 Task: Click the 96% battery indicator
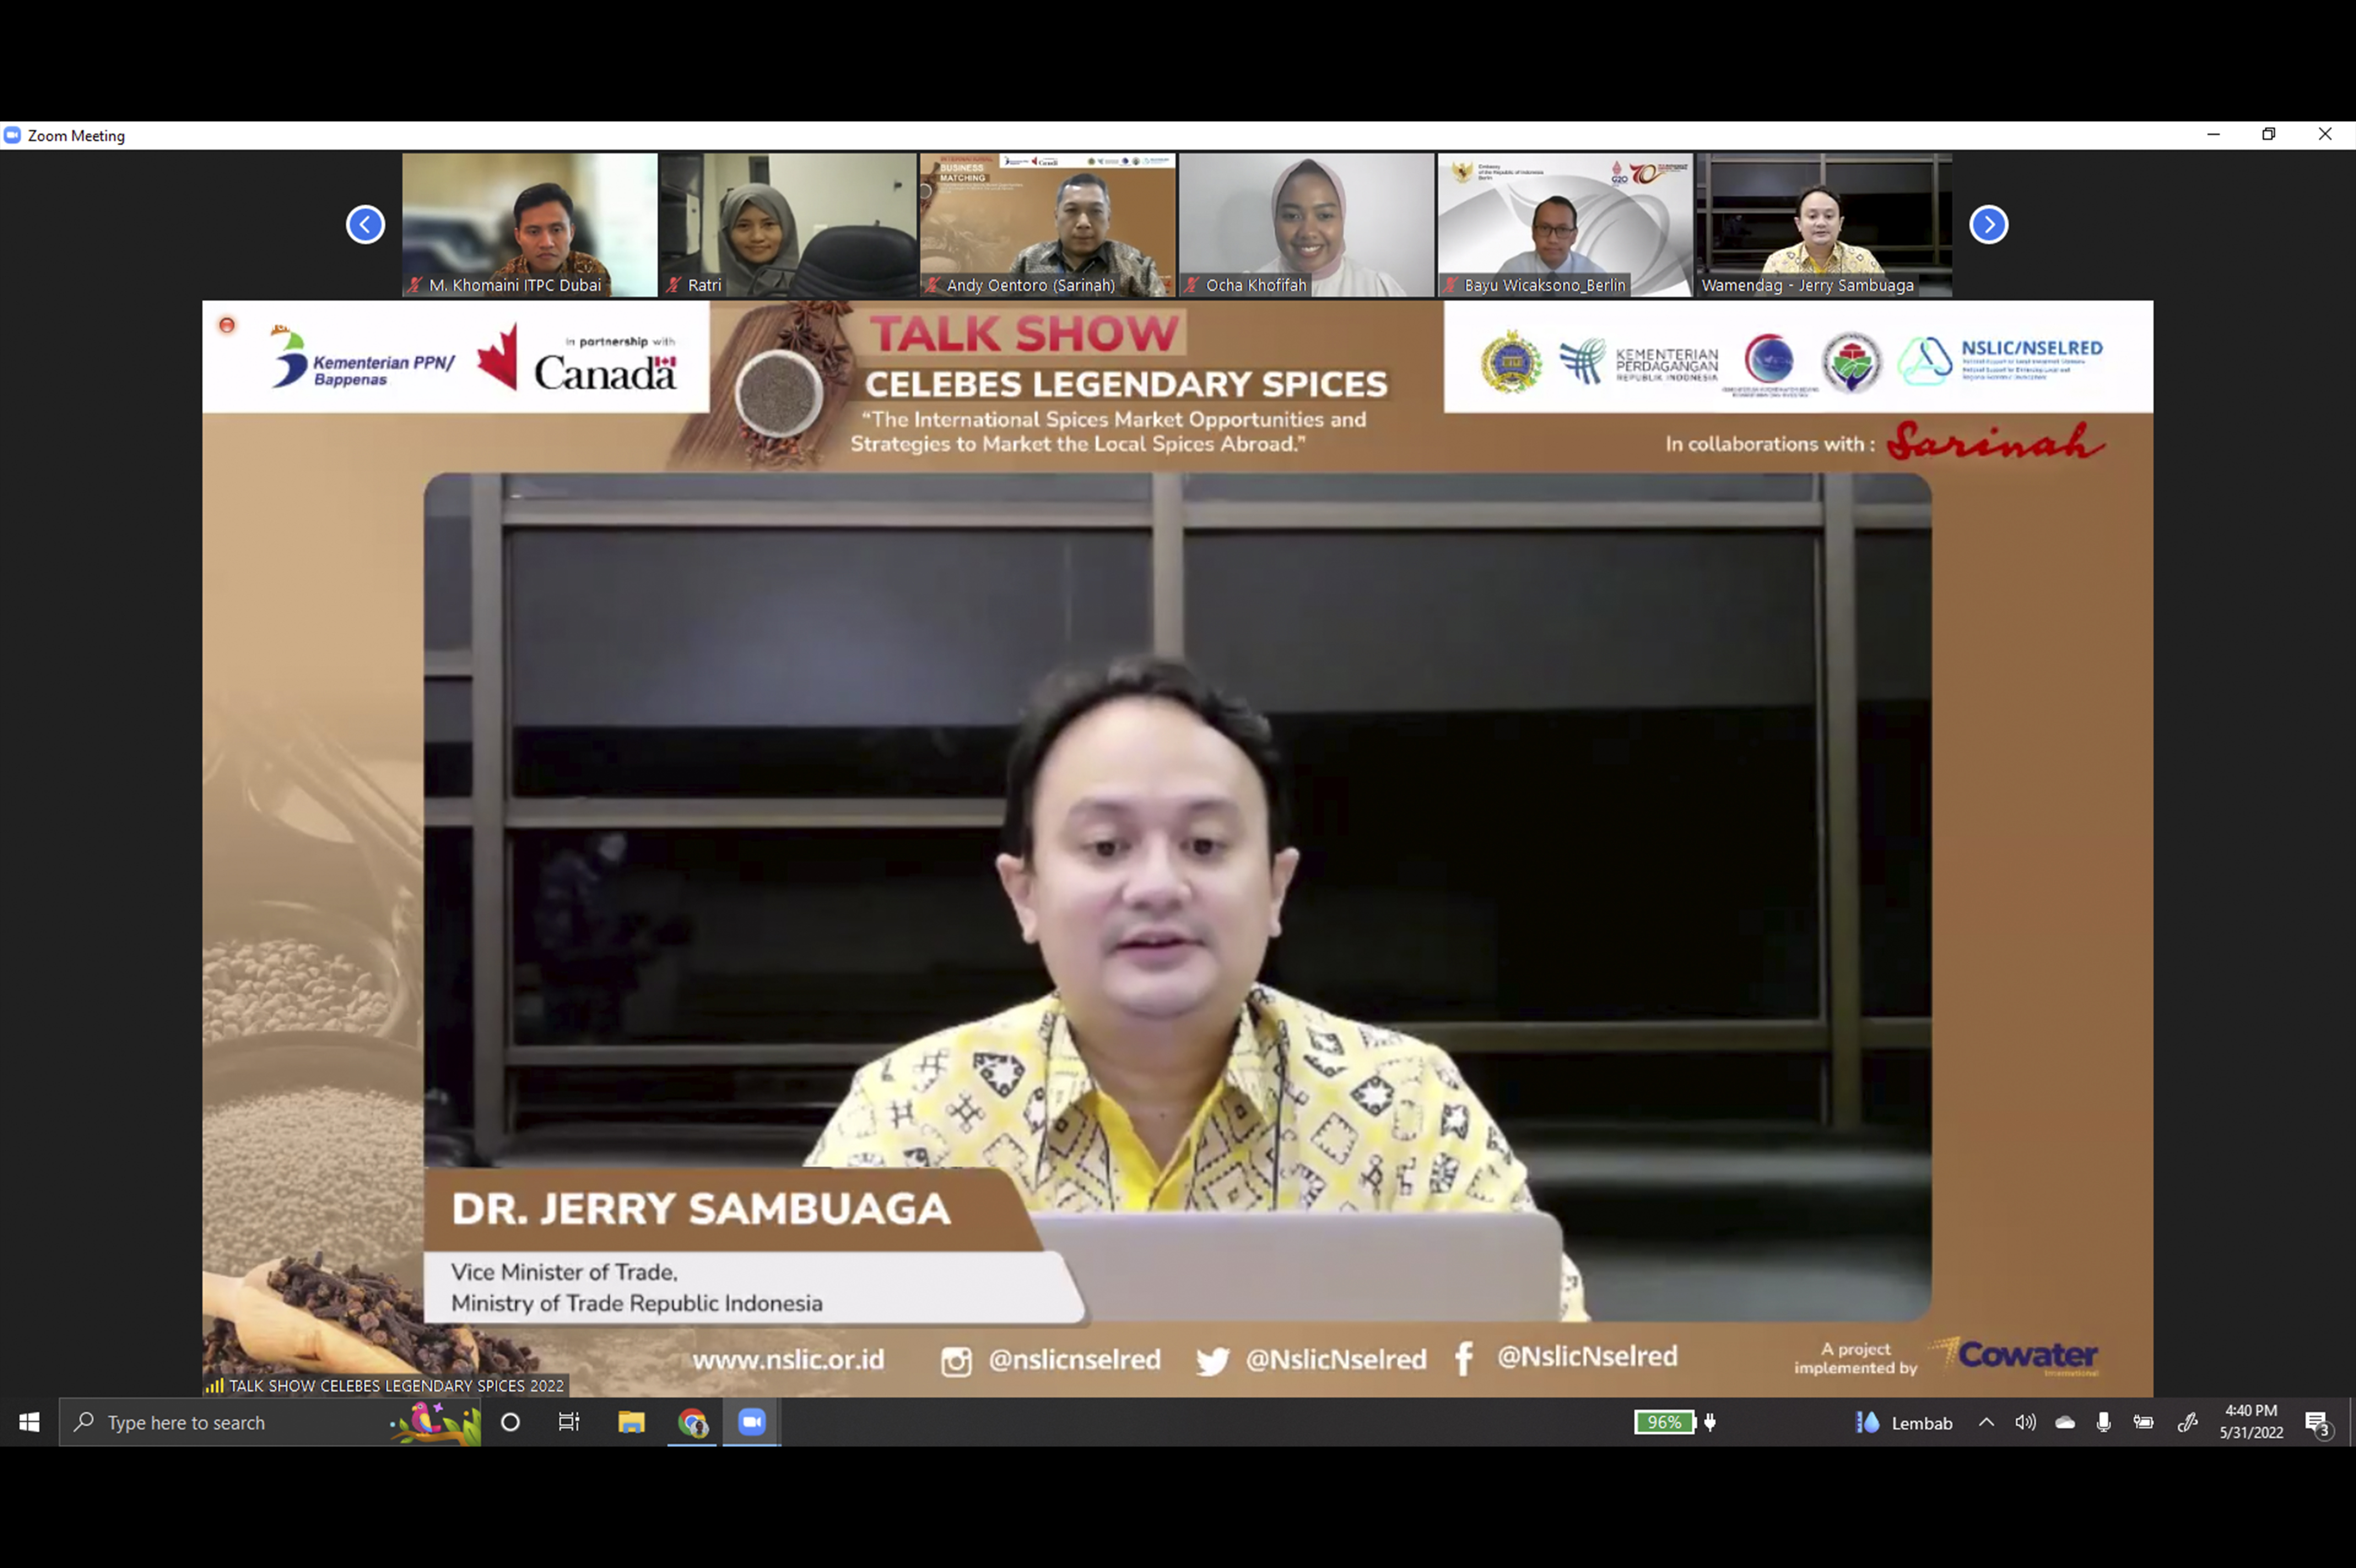click(1665, 1422)
